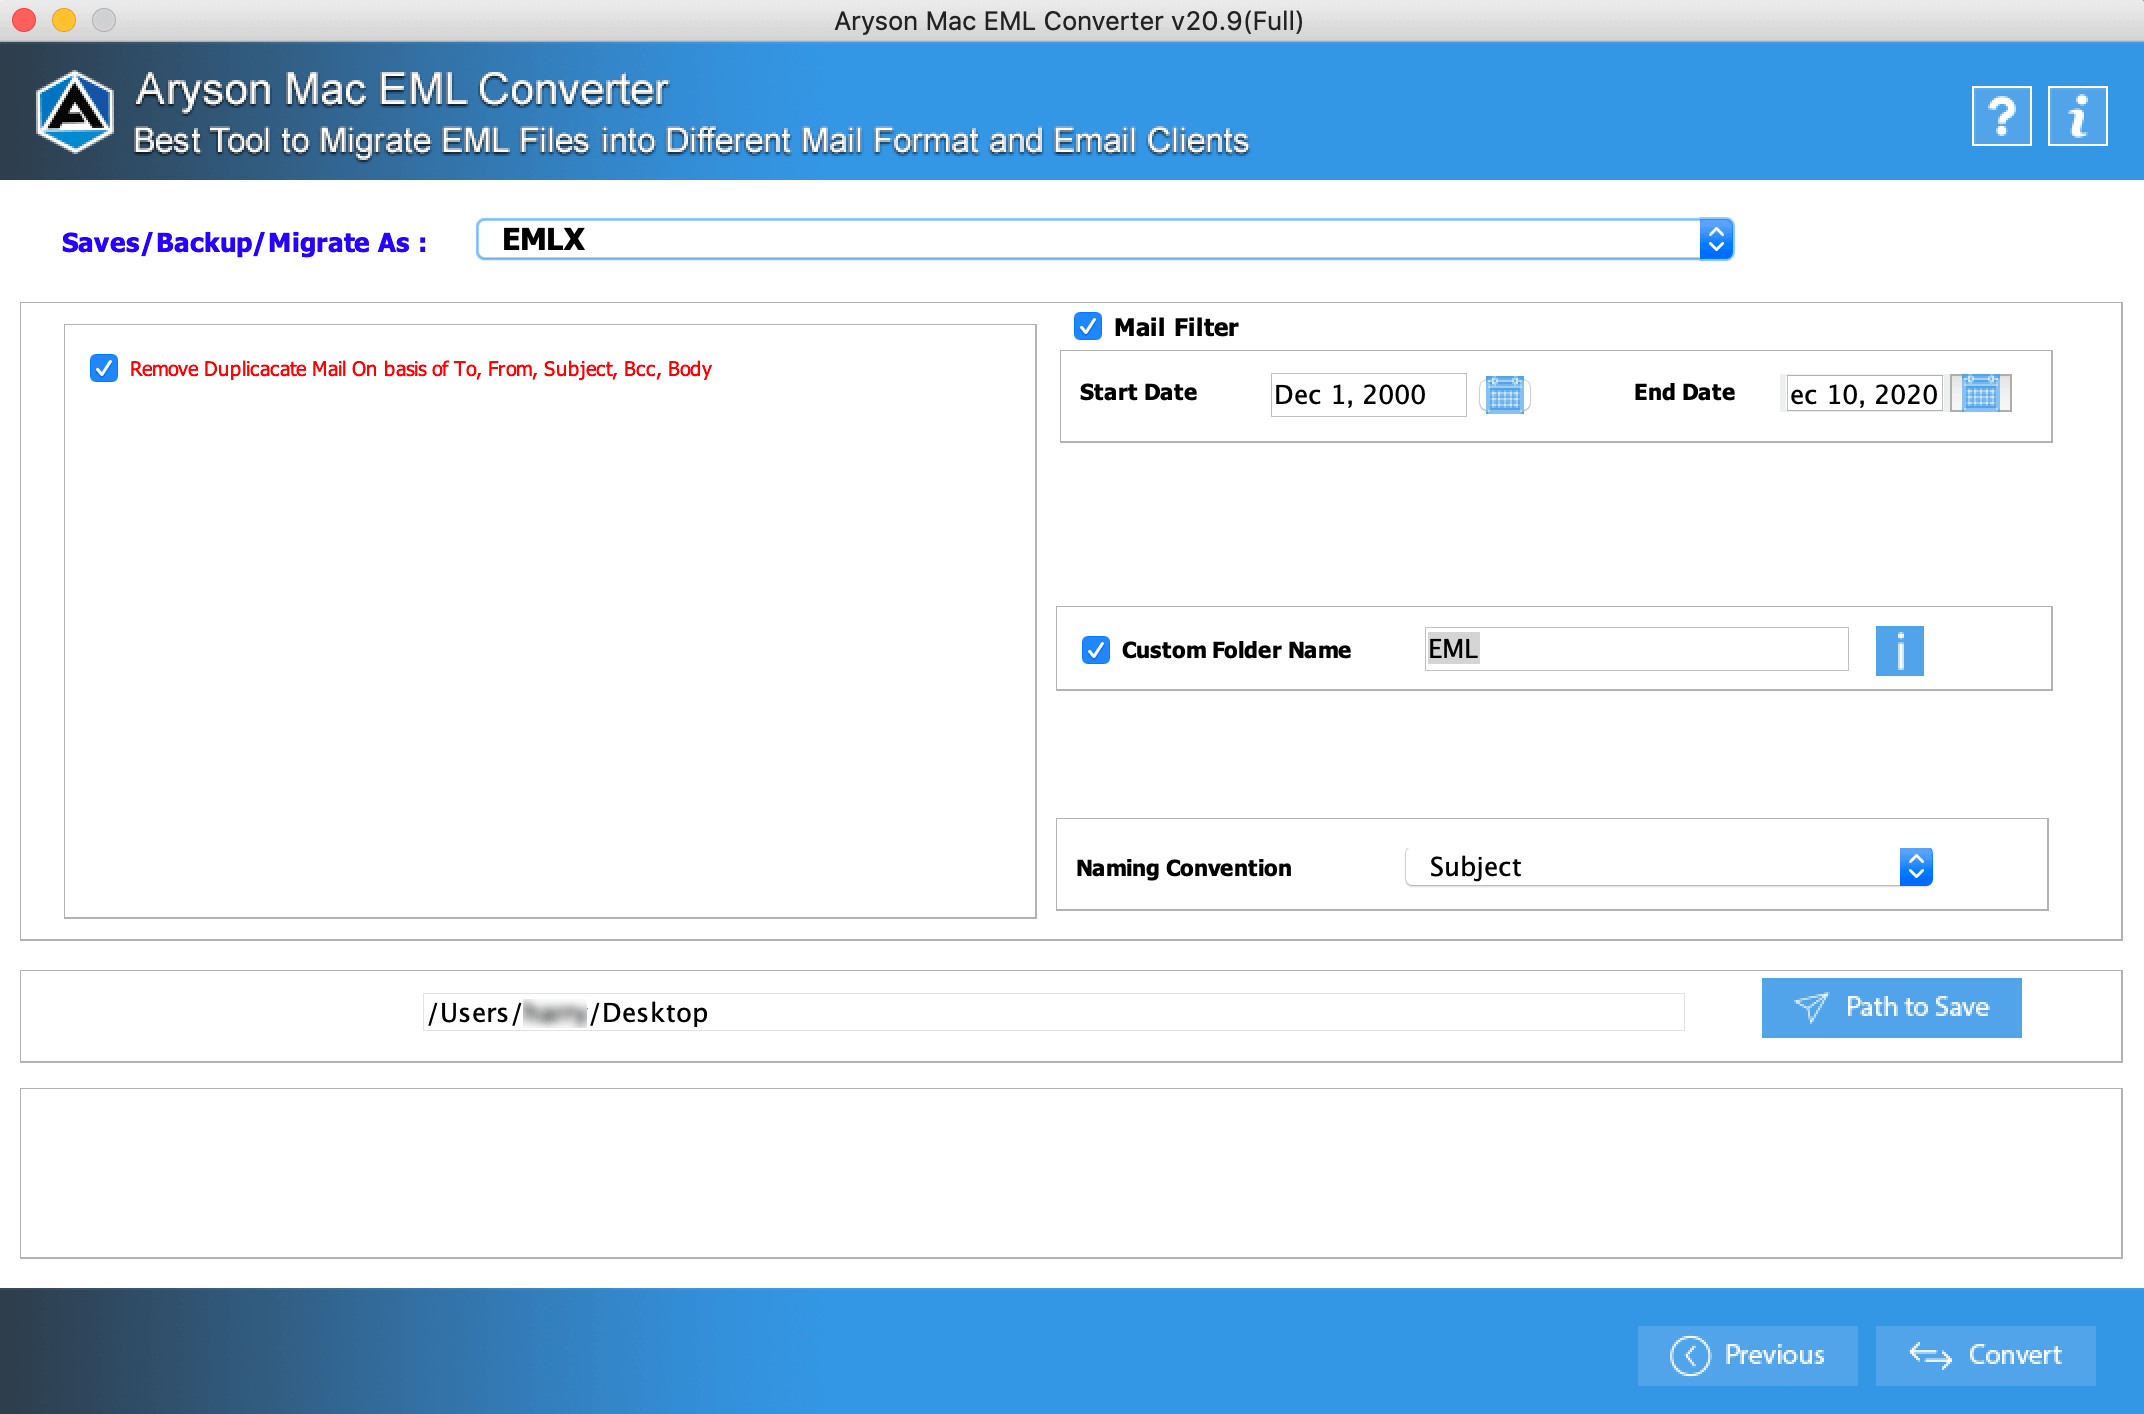Go back with the Previous button

pyautogui.click(x=1747, y=1355)
